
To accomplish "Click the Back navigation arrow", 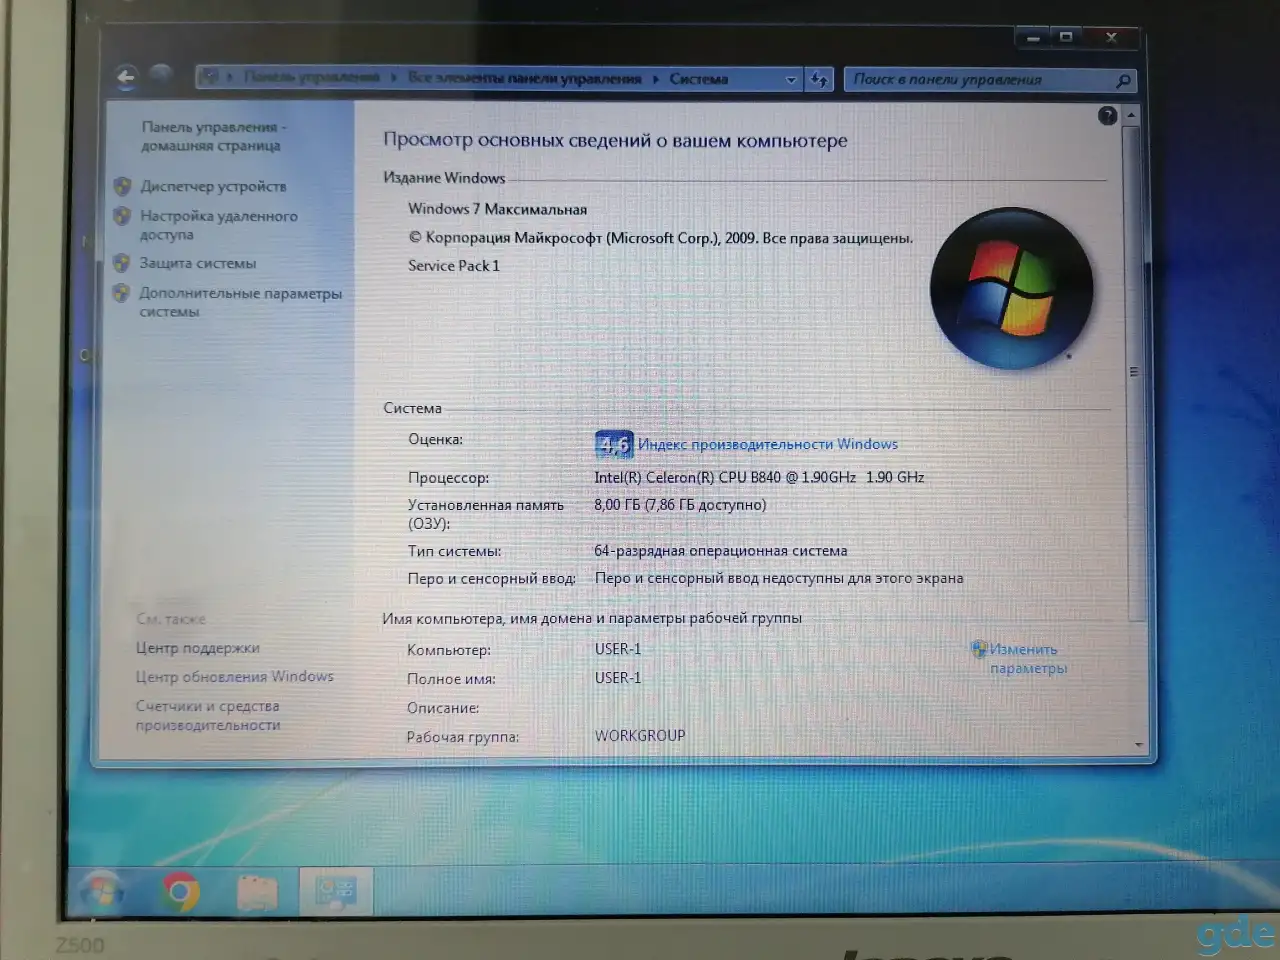I will (x=125, y=77).
